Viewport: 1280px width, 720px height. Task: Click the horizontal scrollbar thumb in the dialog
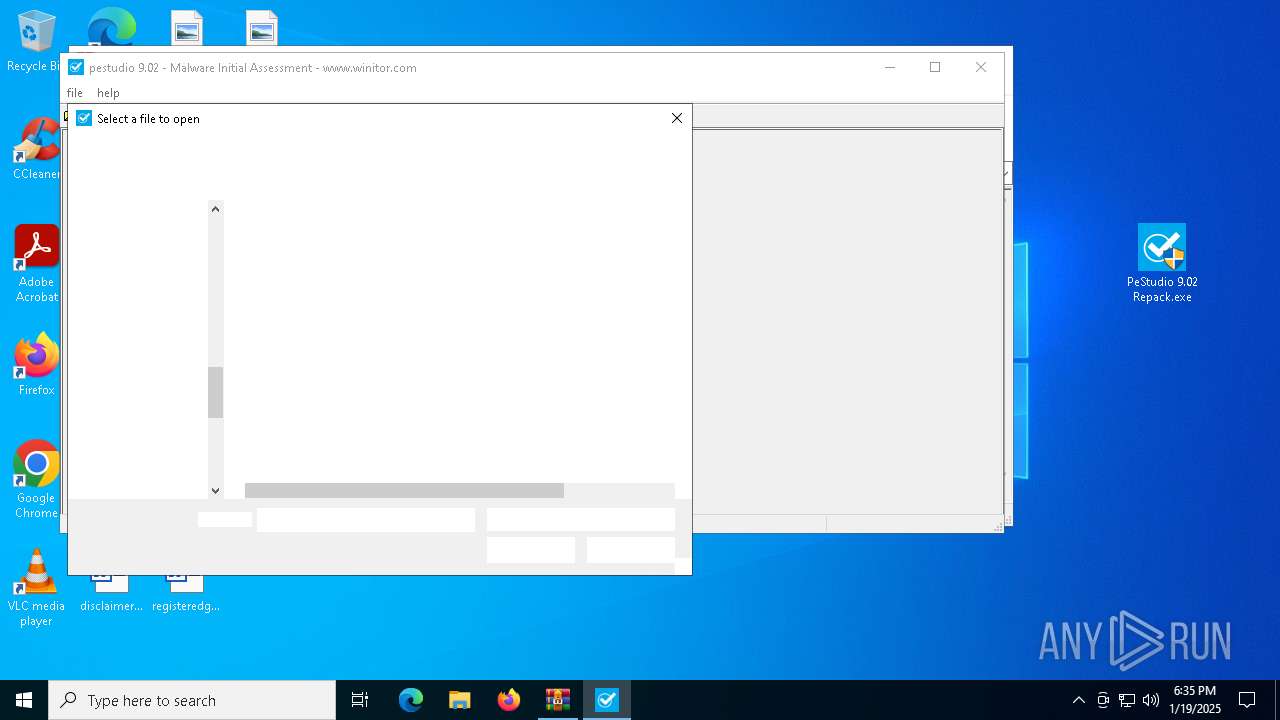click(x=404, y=490)
